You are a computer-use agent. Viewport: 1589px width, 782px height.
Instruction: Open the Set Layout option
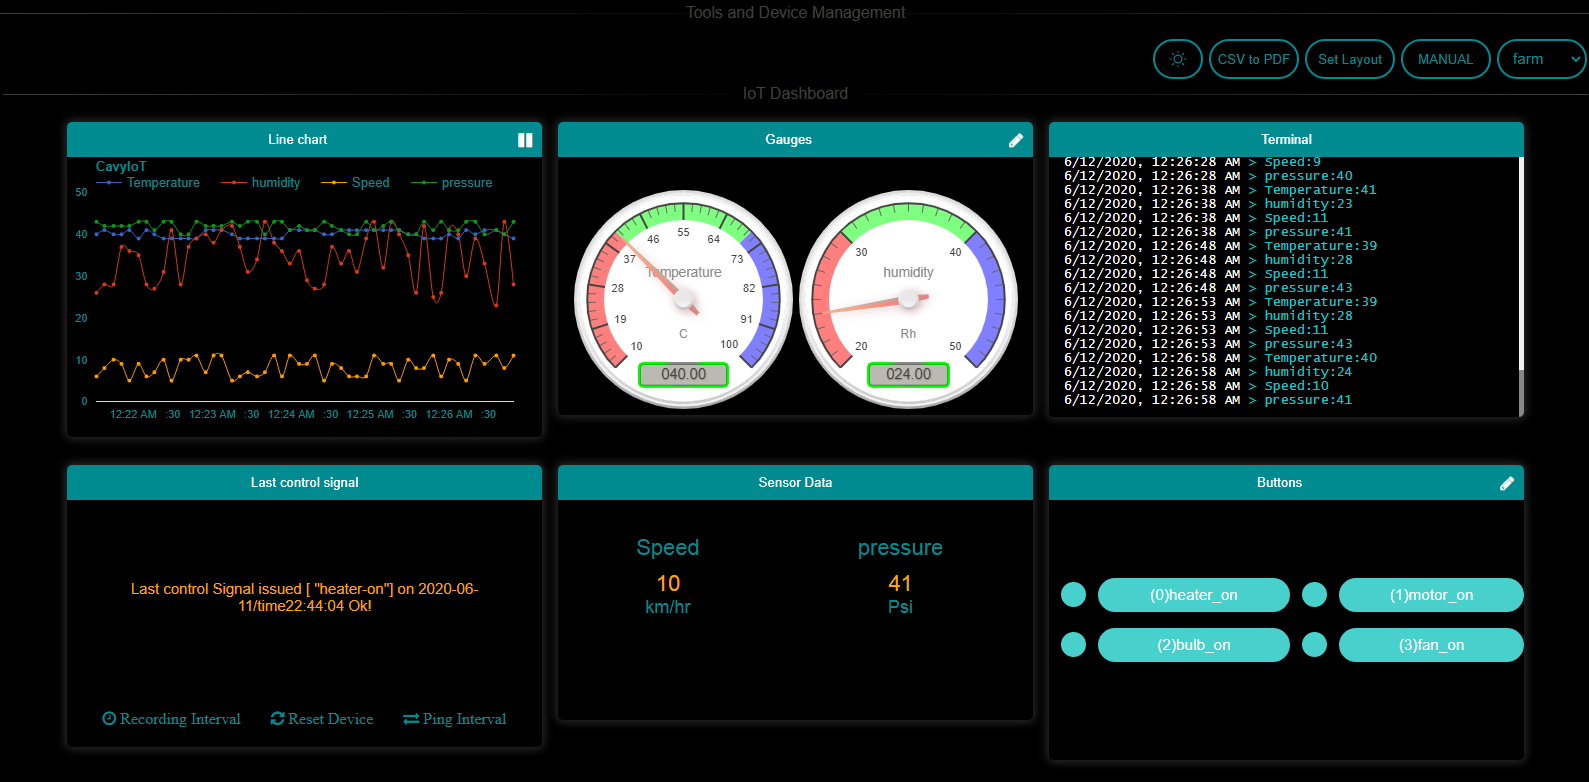pos(1349,59)
